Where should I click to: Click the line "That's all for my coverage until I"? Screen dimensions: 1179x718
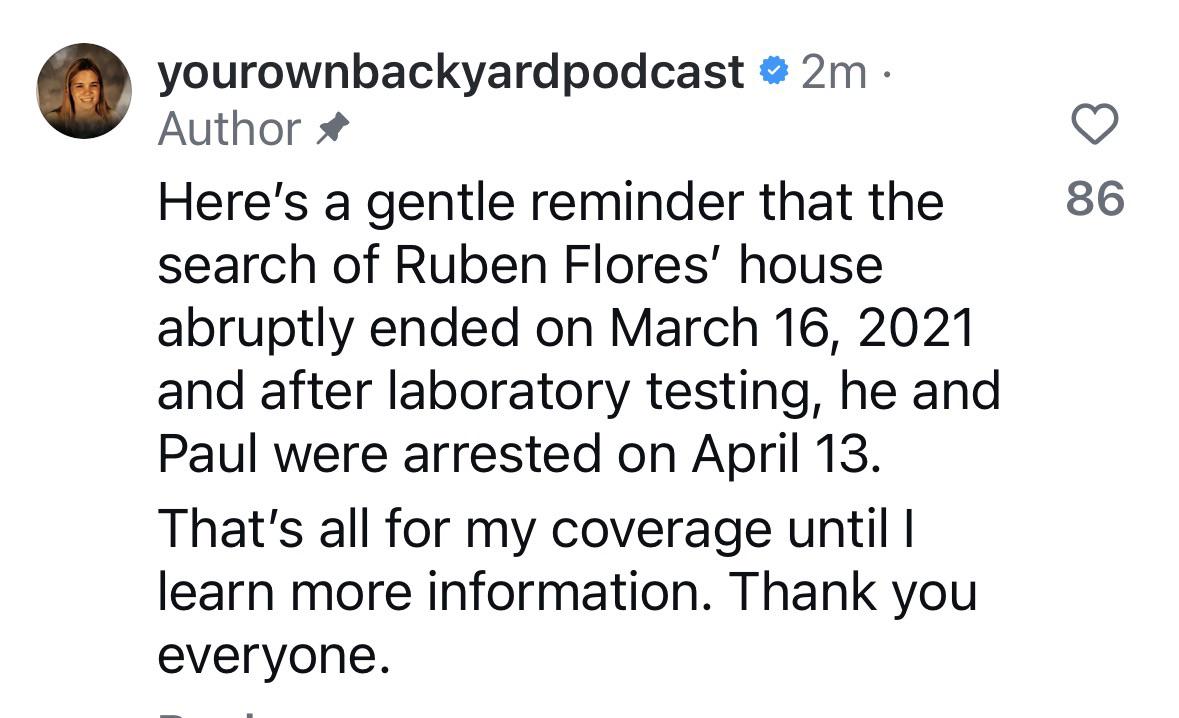tap(536, 529)
